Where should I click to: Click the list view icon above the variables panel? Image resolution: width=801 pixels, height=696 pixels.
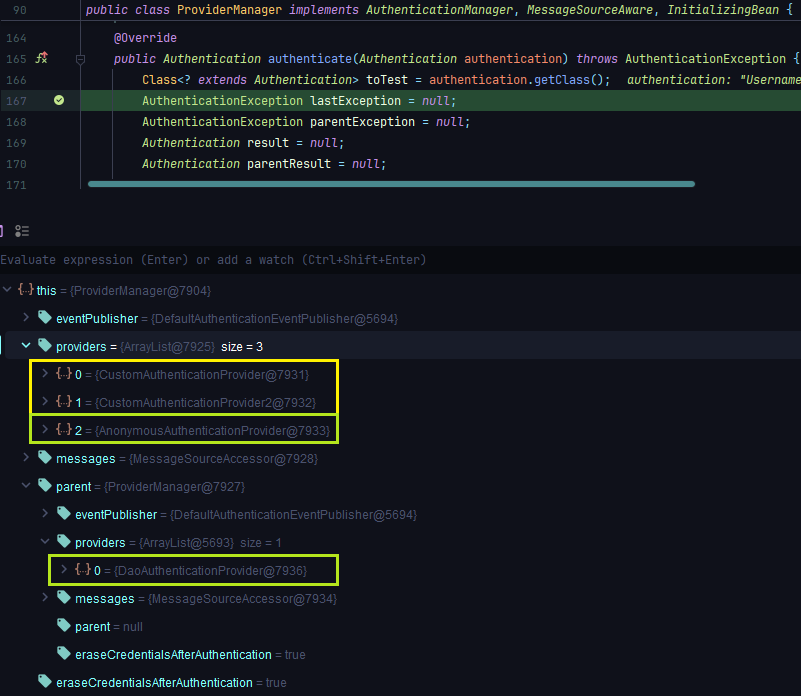coord(23,231)
